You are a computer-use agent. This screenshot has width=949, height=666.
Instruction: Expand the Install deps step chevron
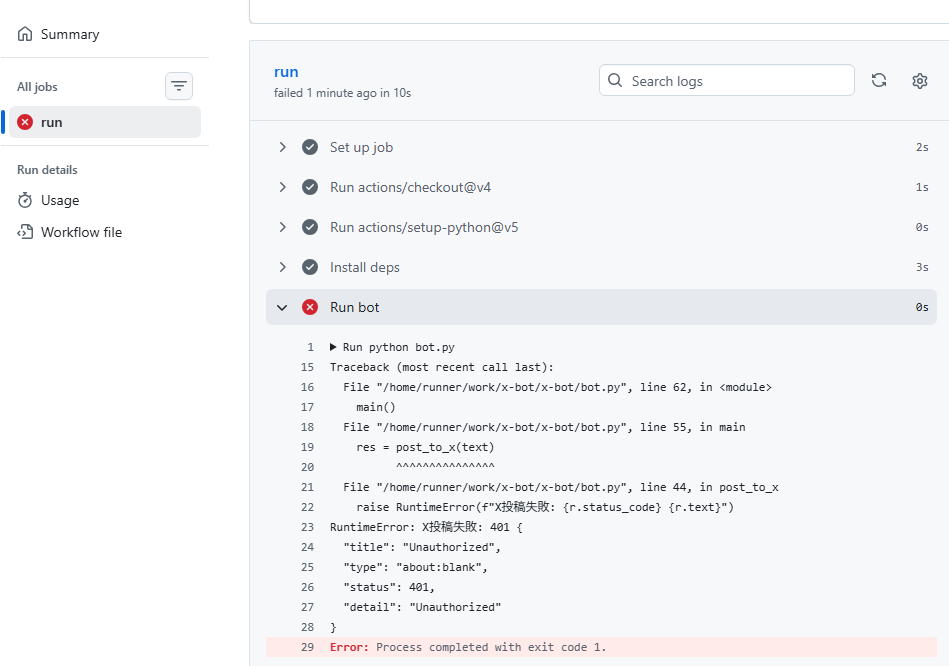coord(283,267)
